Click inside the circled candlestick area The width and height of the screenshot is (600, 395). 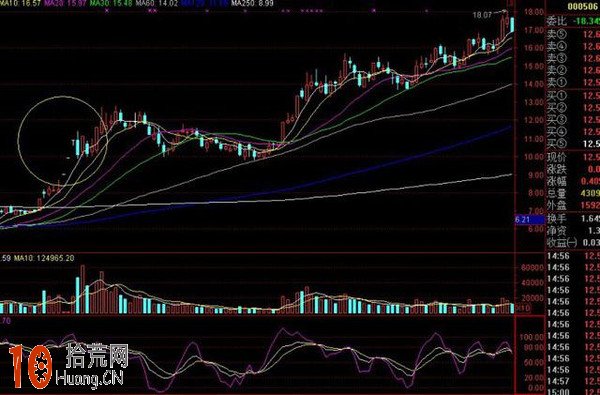pyautogui.click(x=63, y=141)
